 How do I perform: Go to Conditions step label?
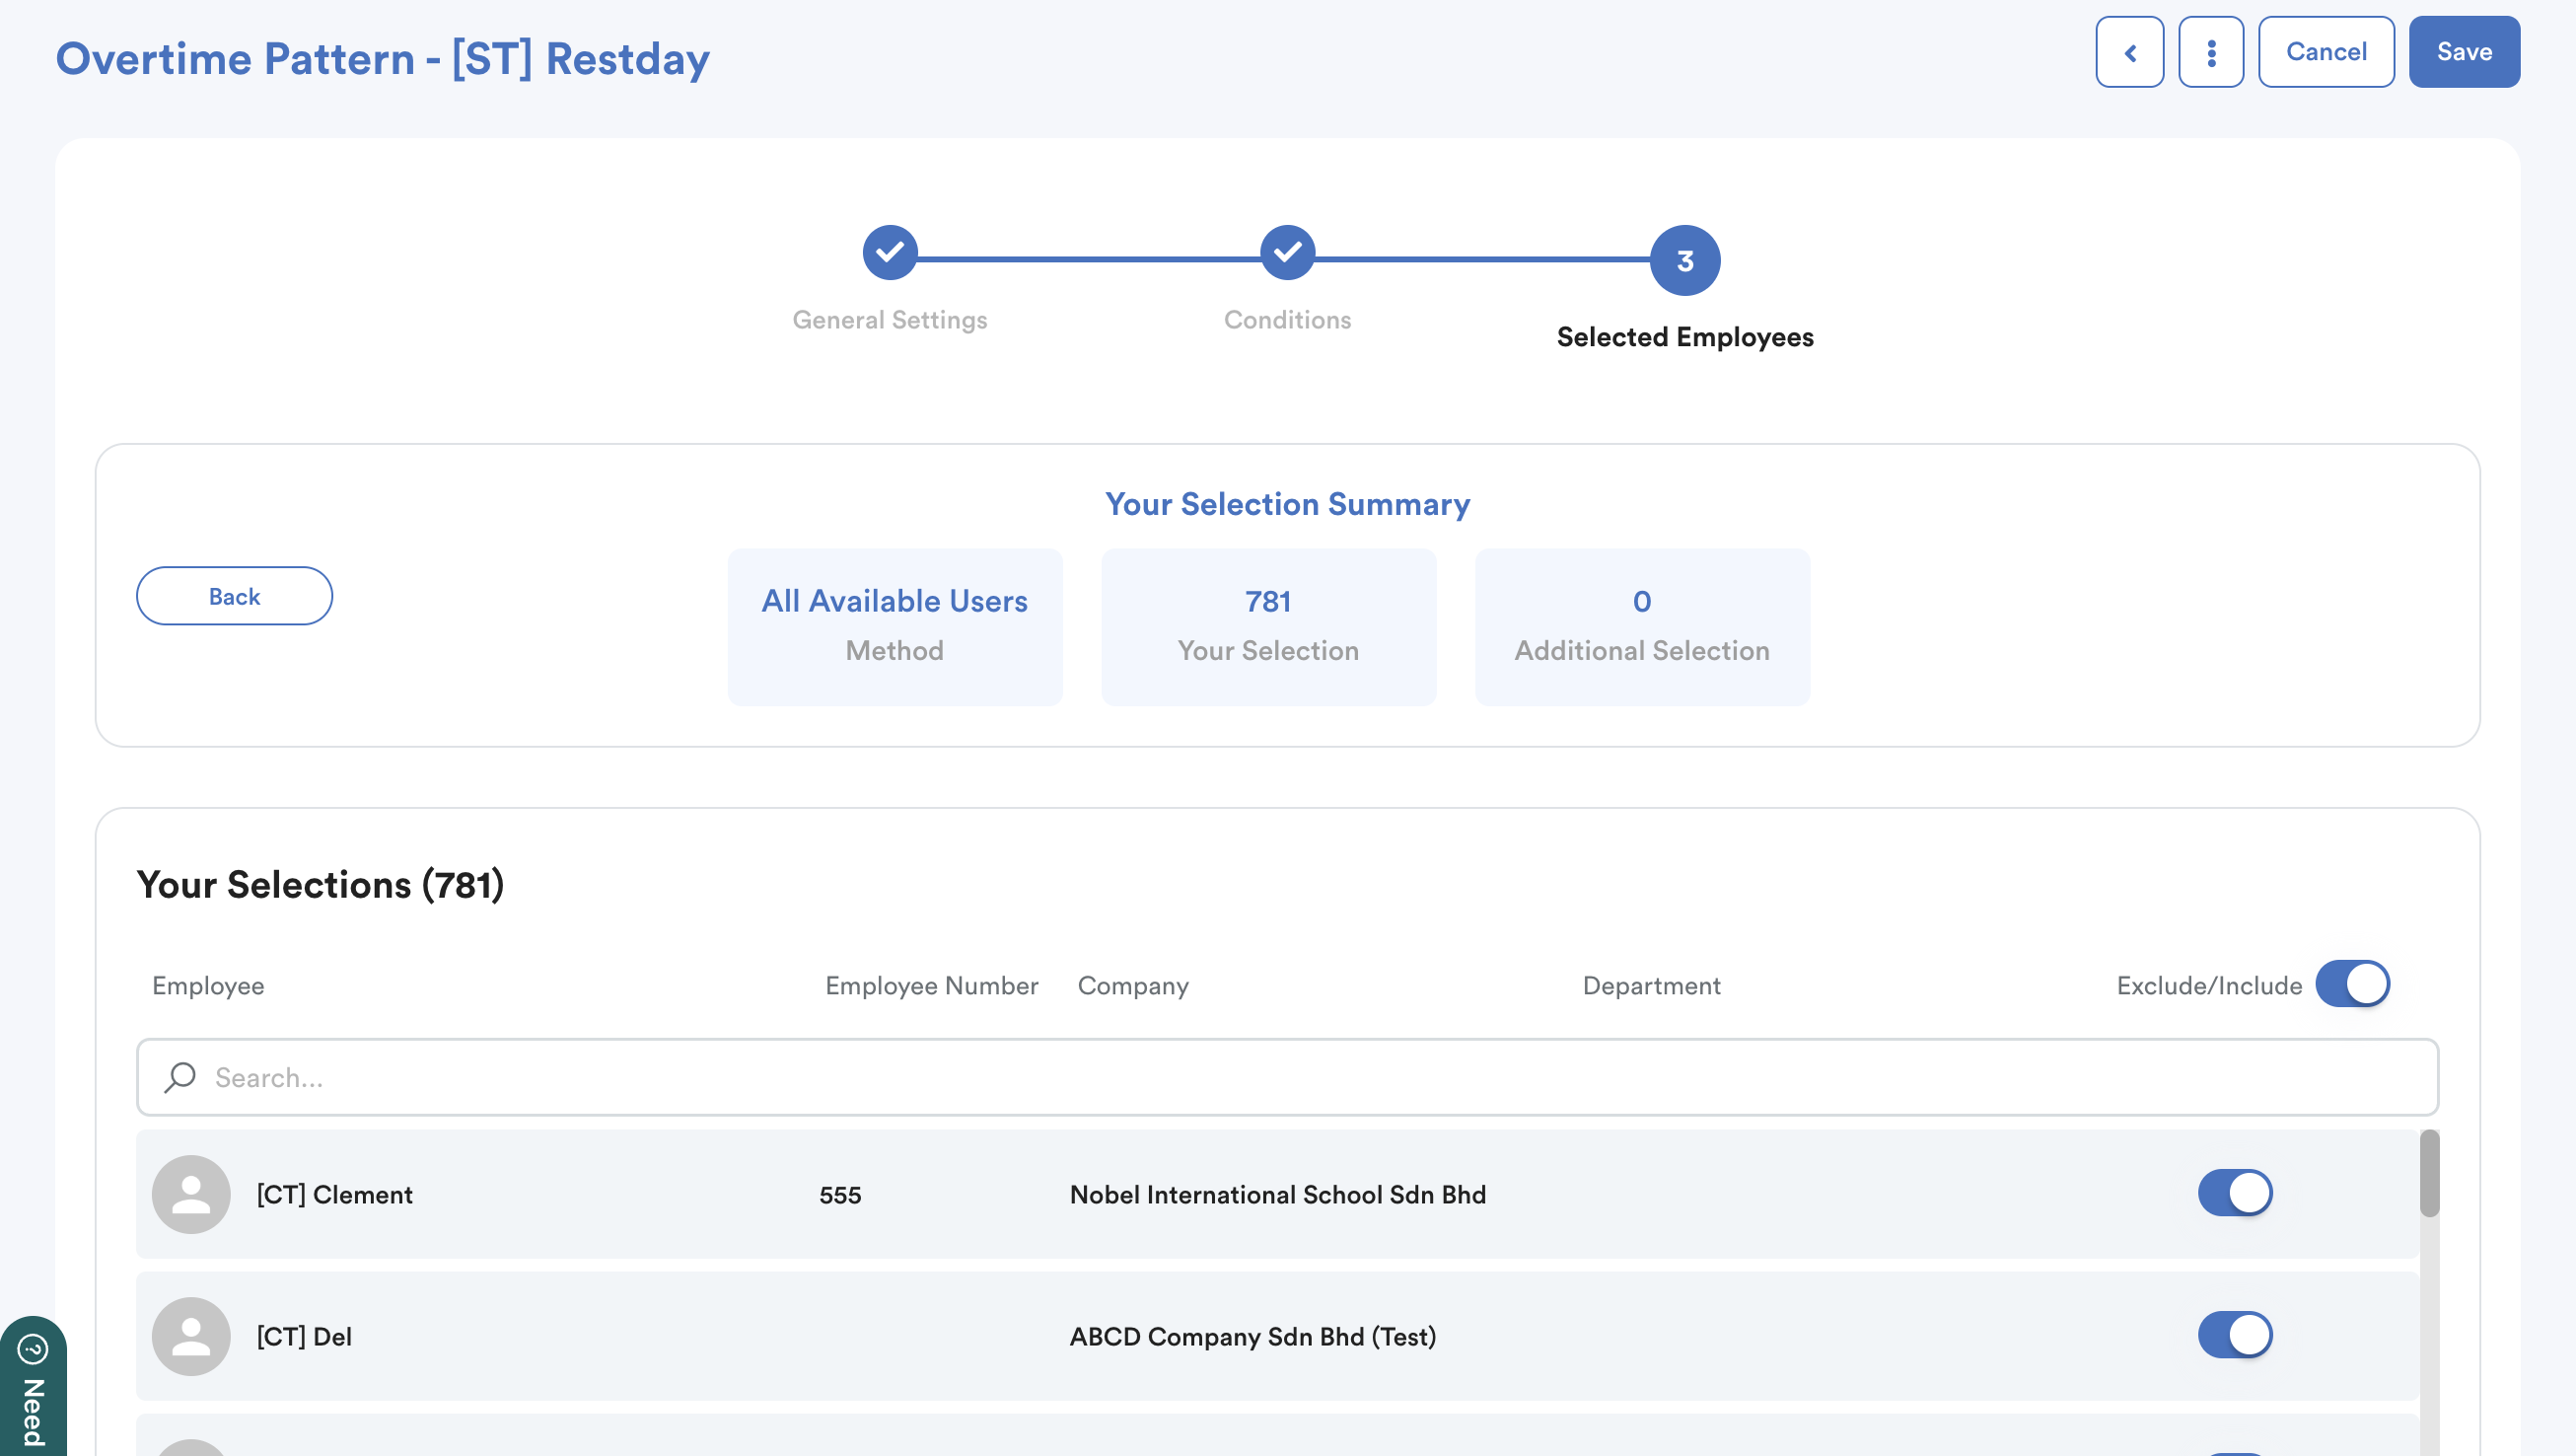pyautogui.click(x=1287, y=320)
